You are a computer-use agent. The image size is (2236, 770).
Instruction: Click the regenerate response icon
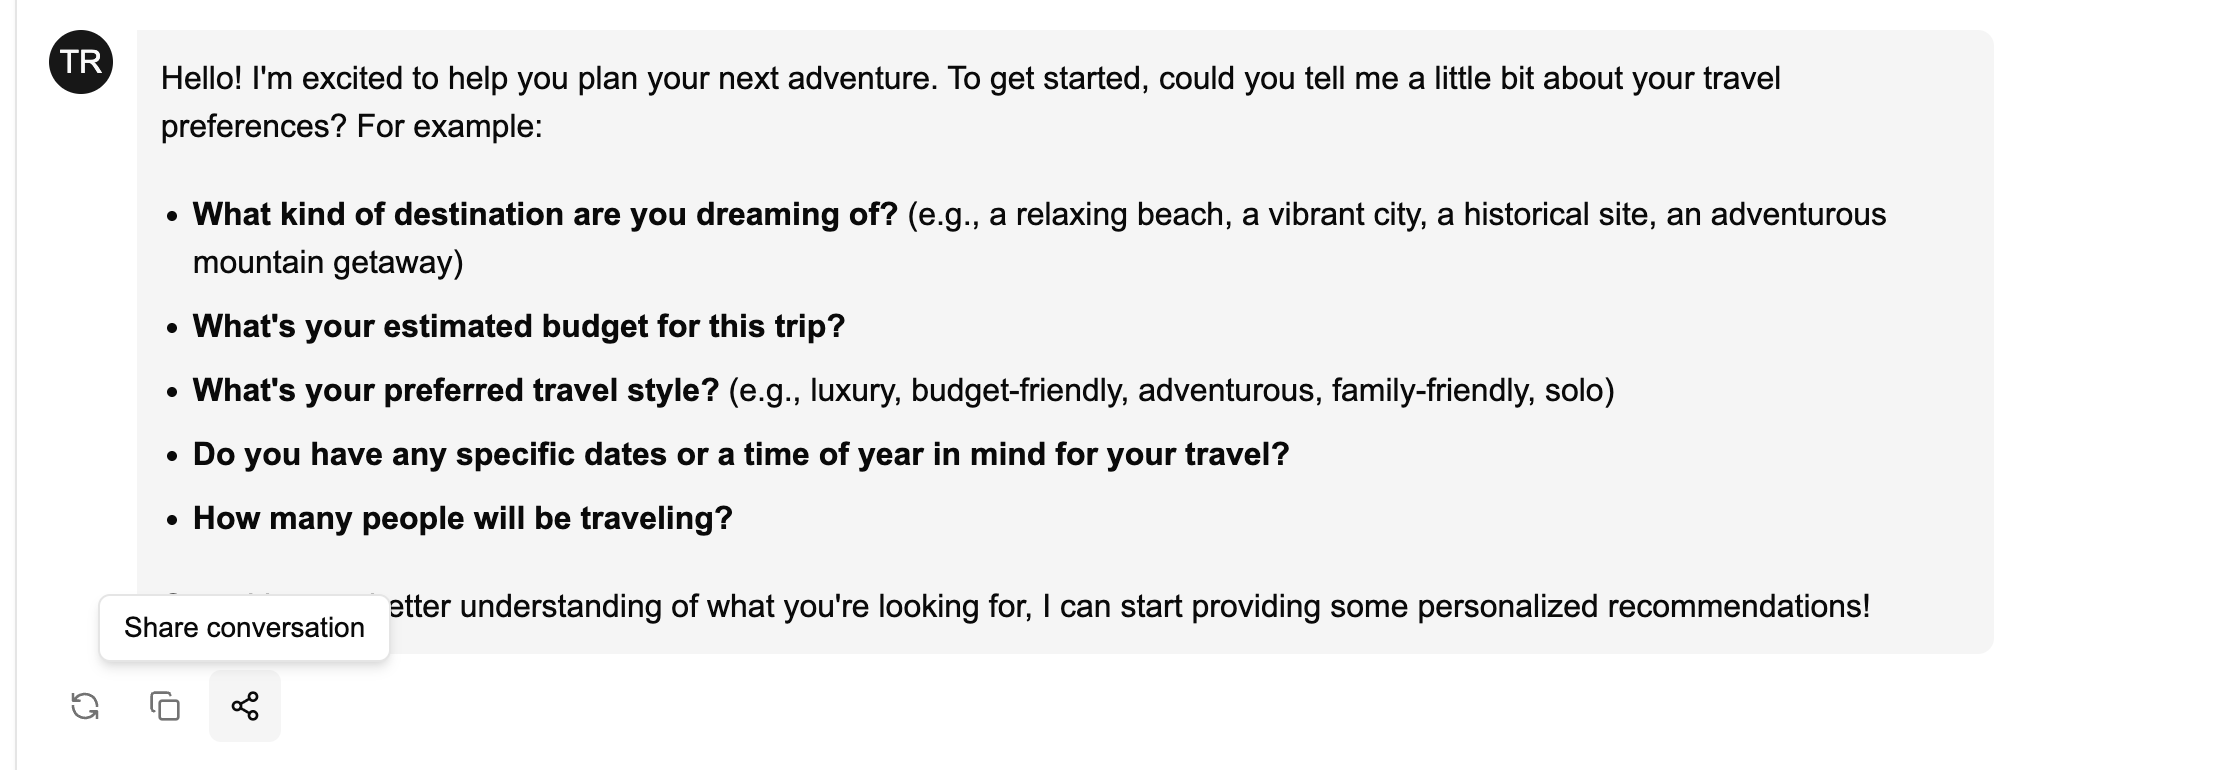pos(85,707)
